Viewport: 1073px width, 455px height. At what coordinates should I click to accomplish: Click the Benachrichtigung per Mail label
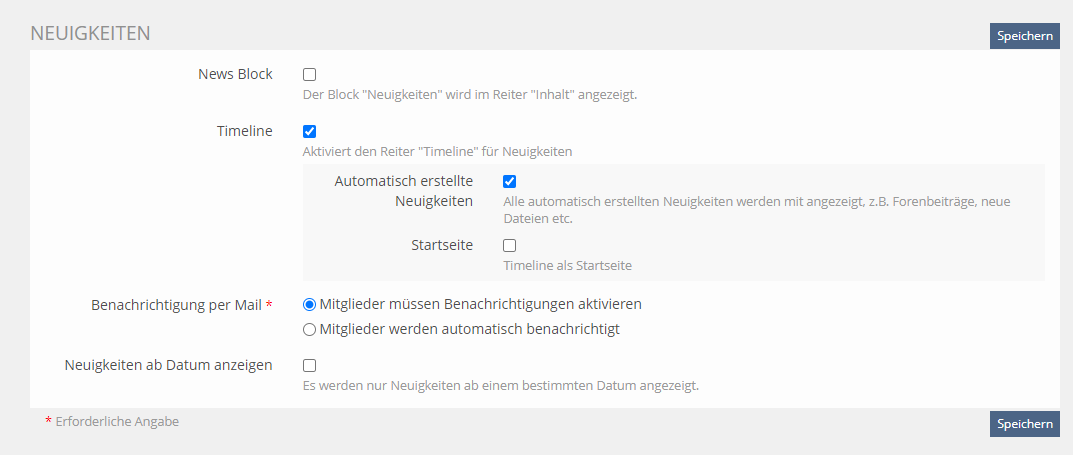coord(178,304)
